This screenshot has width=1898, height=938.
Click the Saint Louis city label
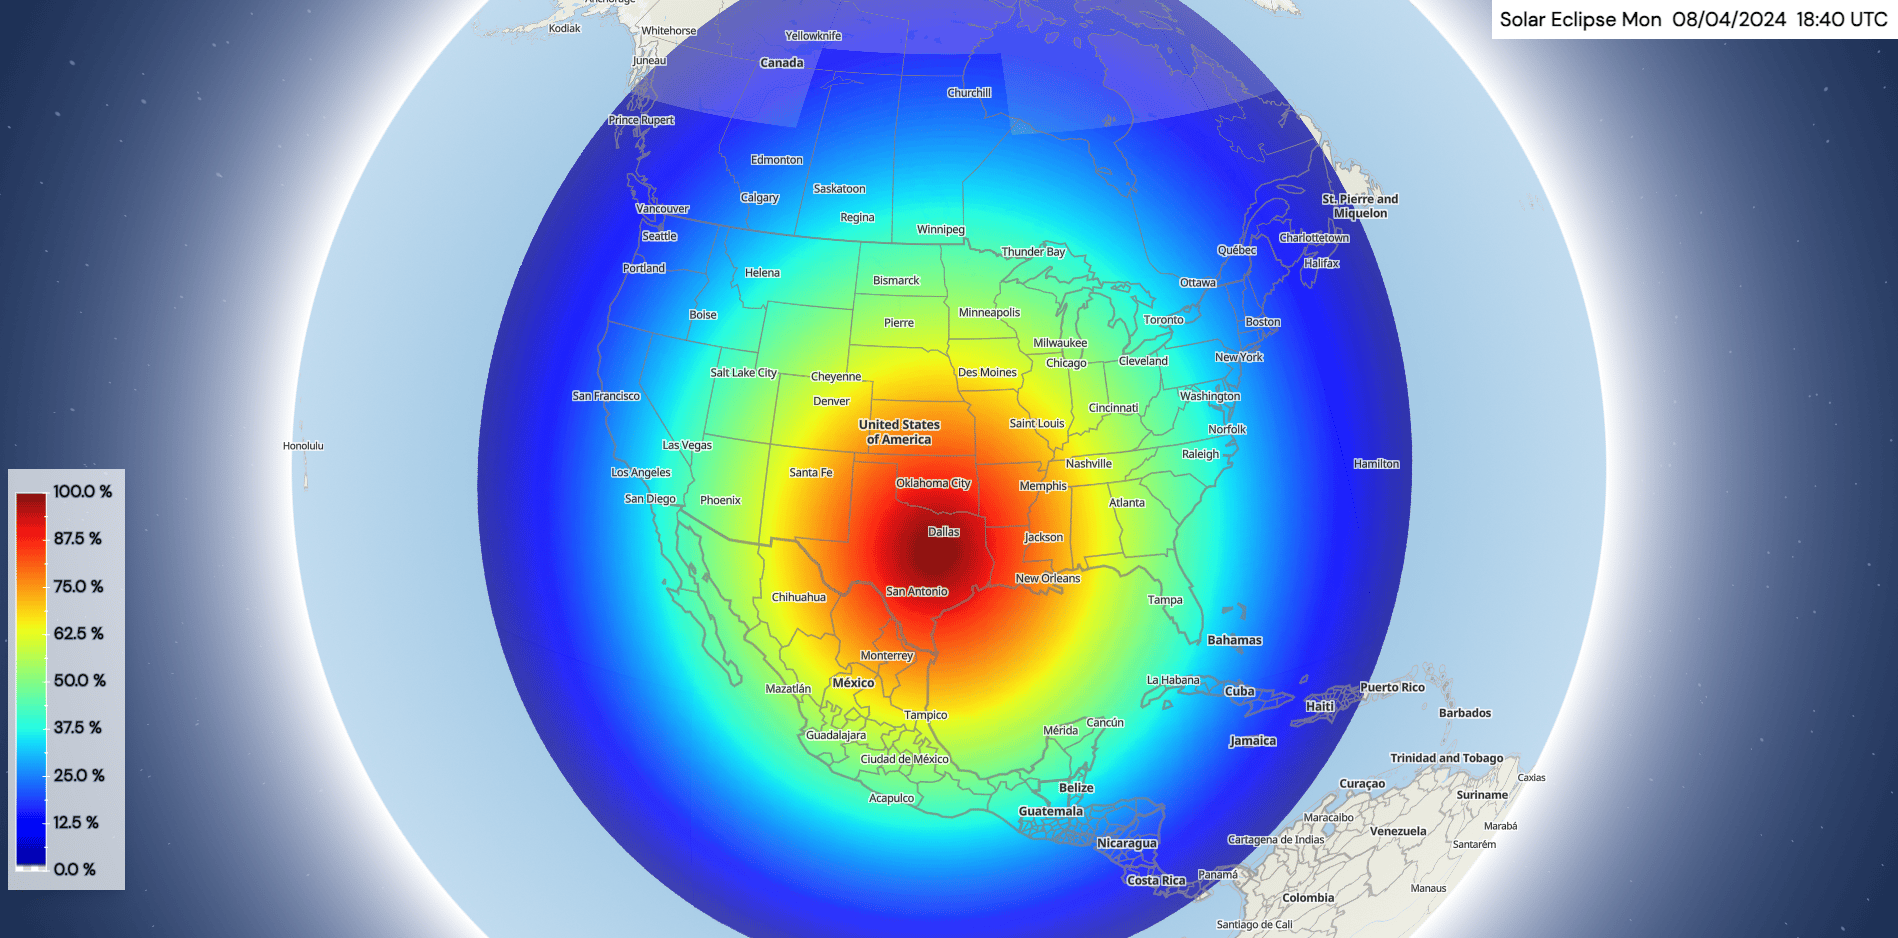[x=1037, y=424]
